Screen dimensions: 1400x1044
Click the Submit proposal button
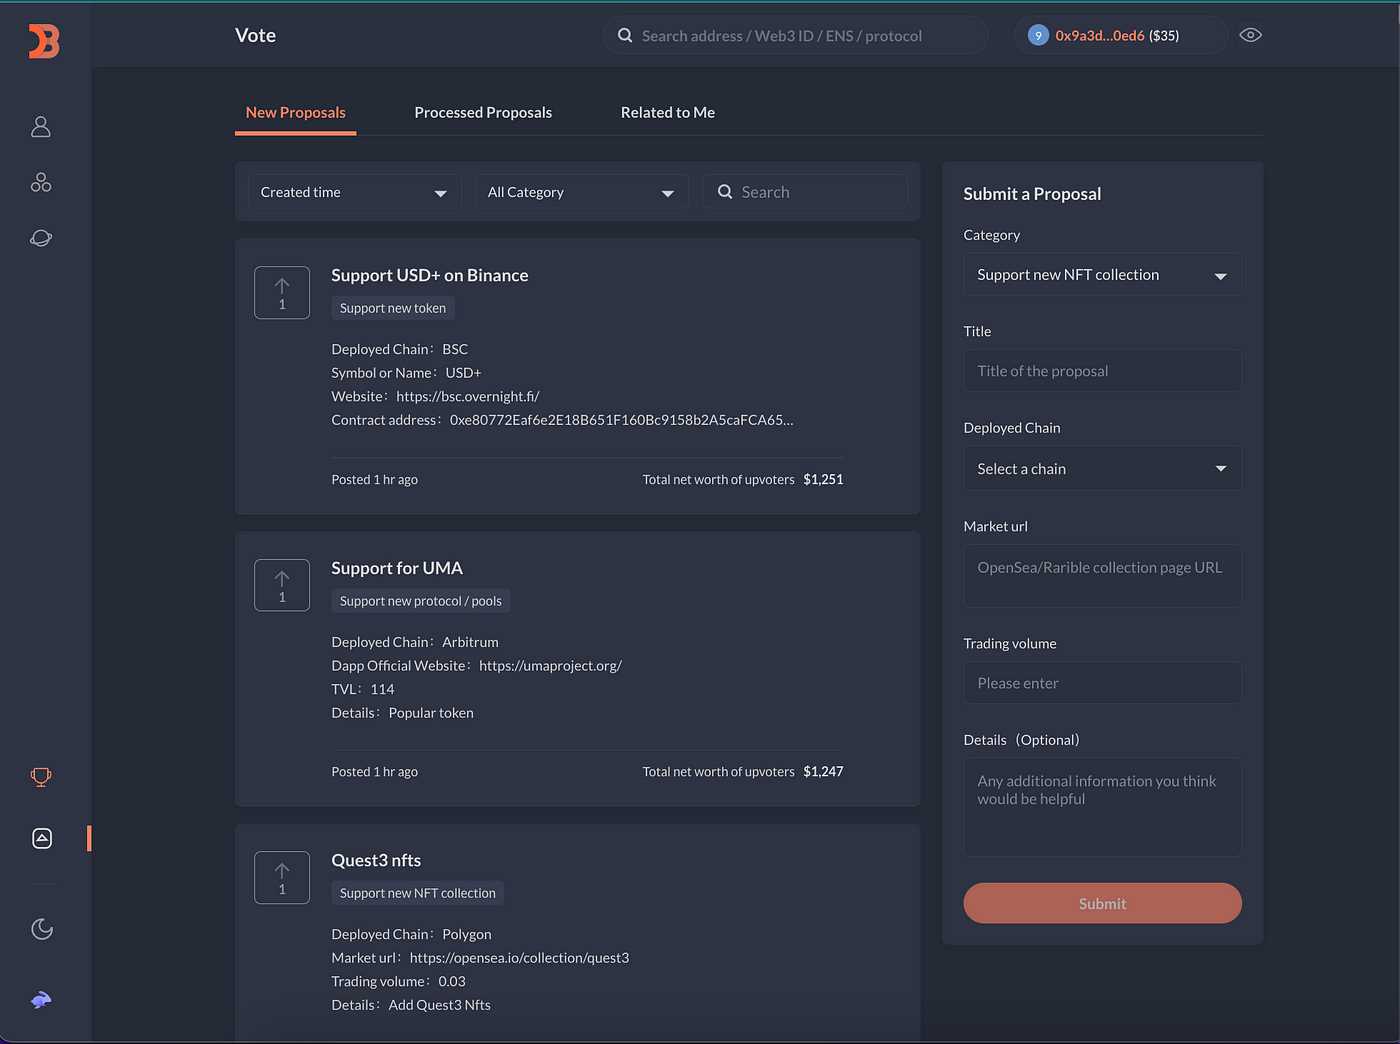click(x=1102, y=903)
